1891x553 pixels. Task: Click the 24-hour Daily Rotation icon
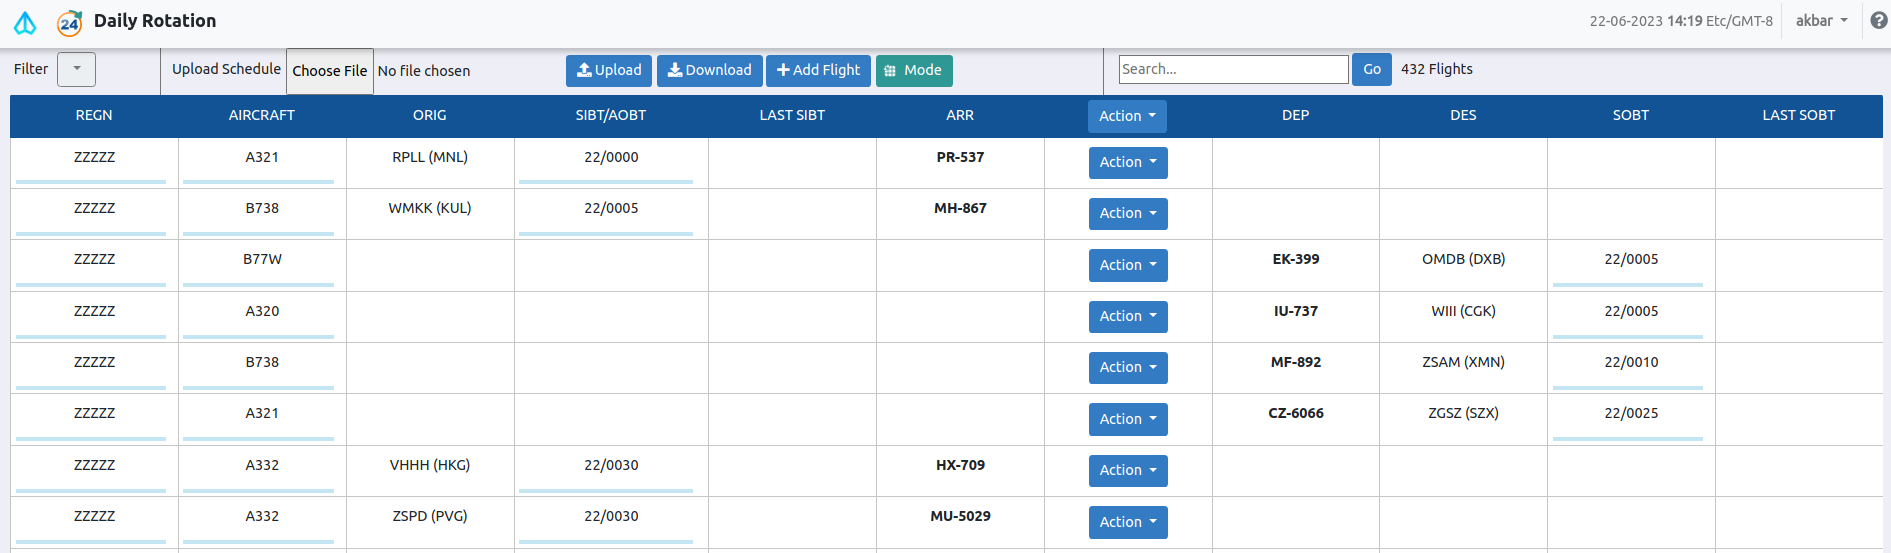click(x=69, y=22)
